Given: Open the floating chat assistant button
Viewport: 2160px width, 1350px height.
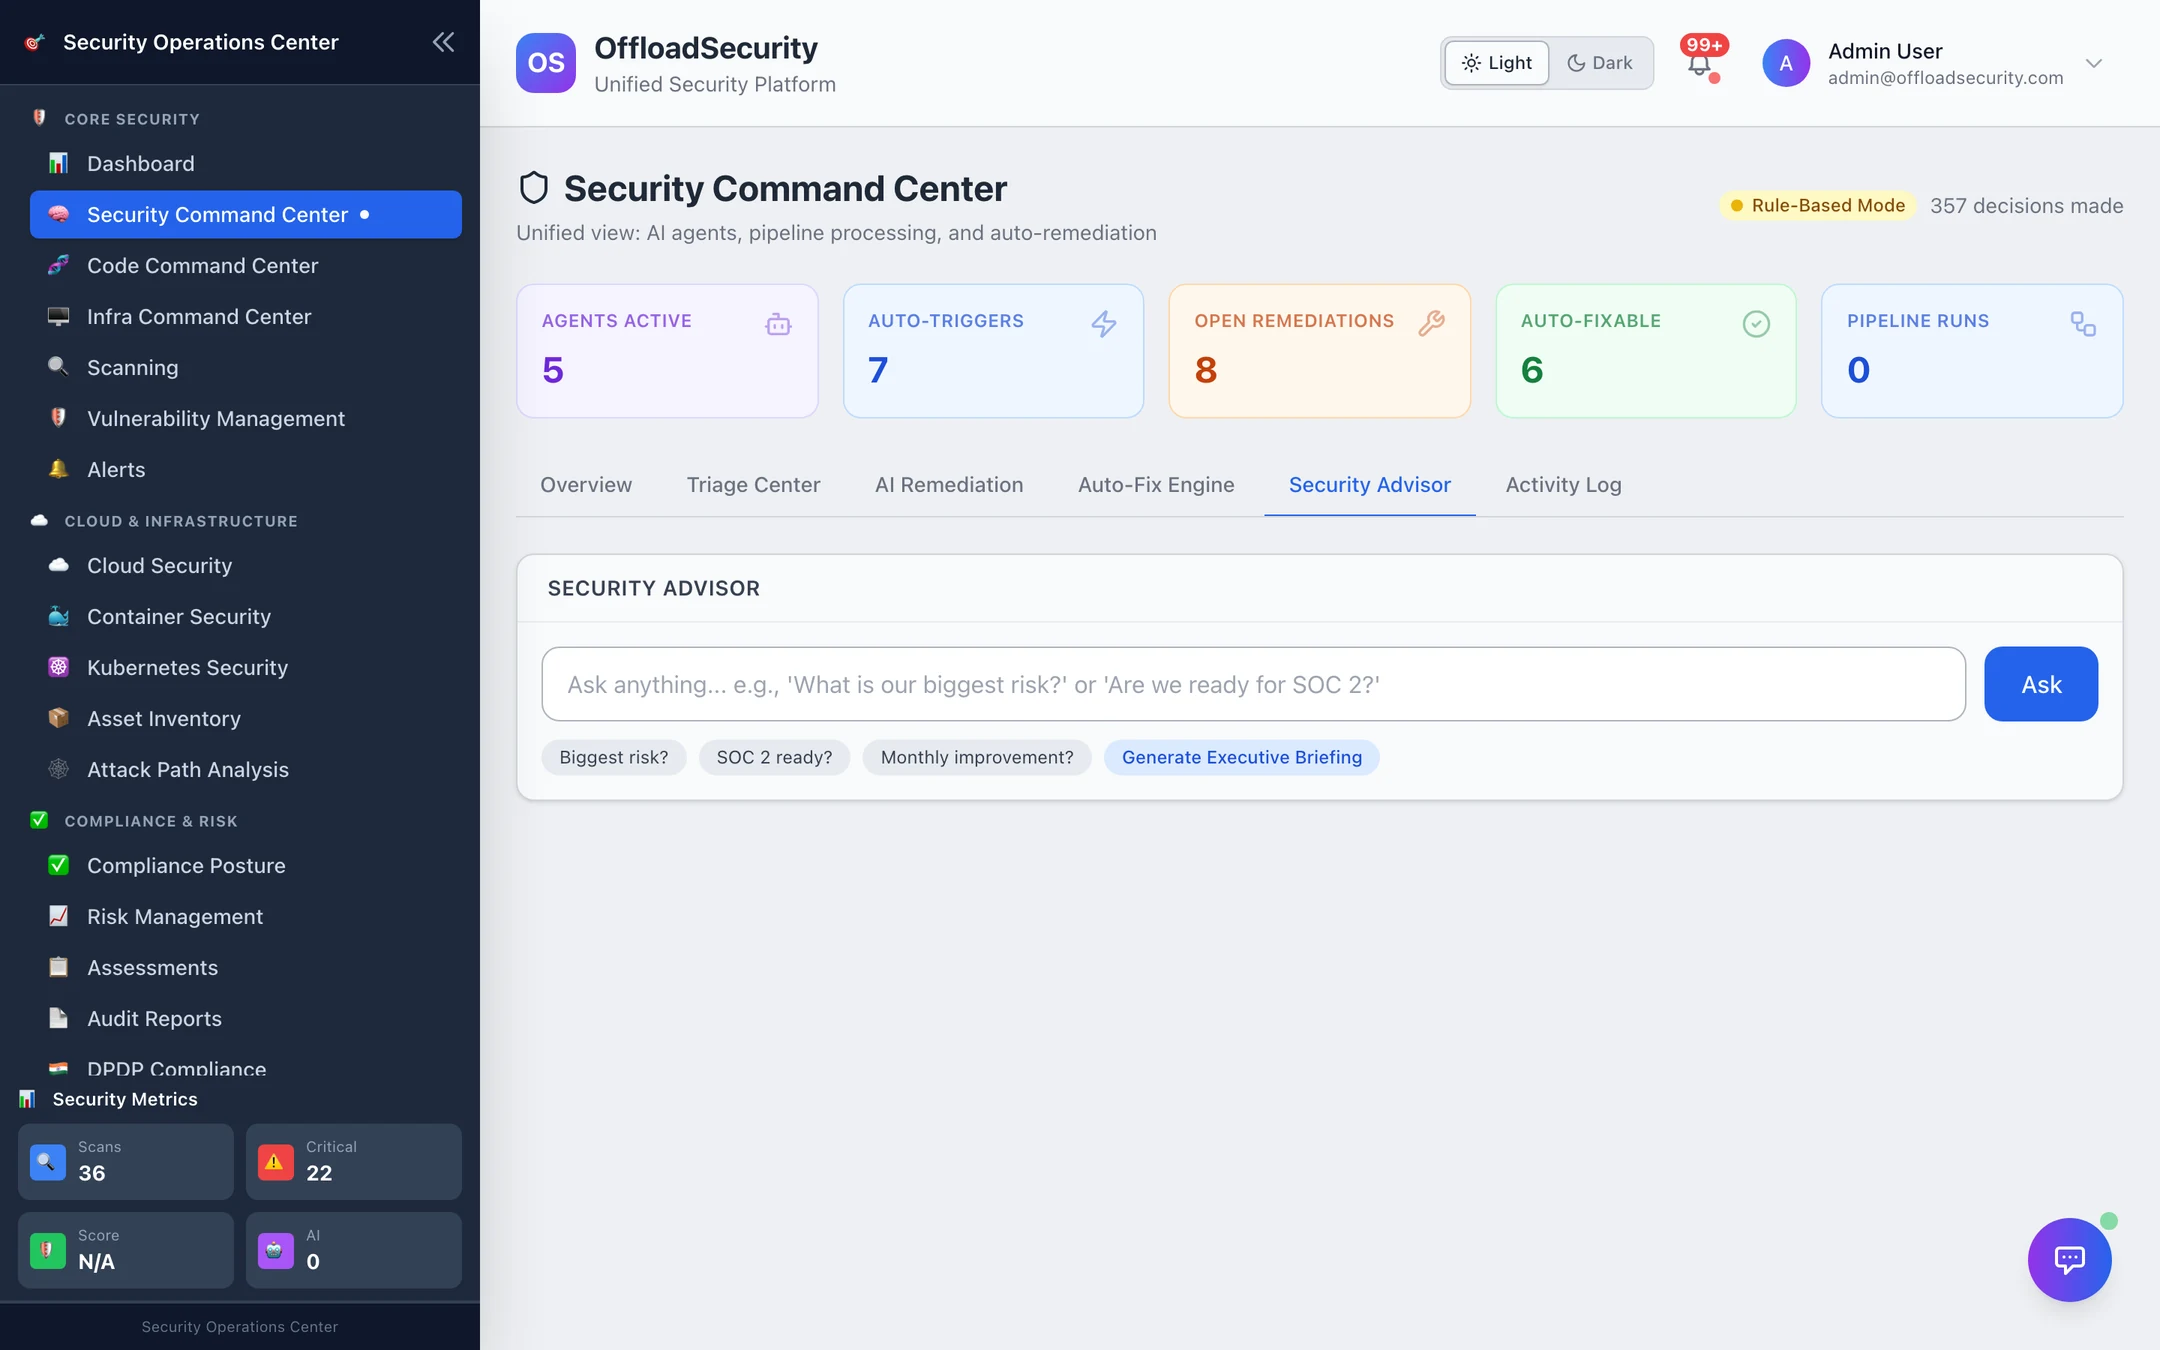Looking at the screenshot, I should click(2069, 1259).
